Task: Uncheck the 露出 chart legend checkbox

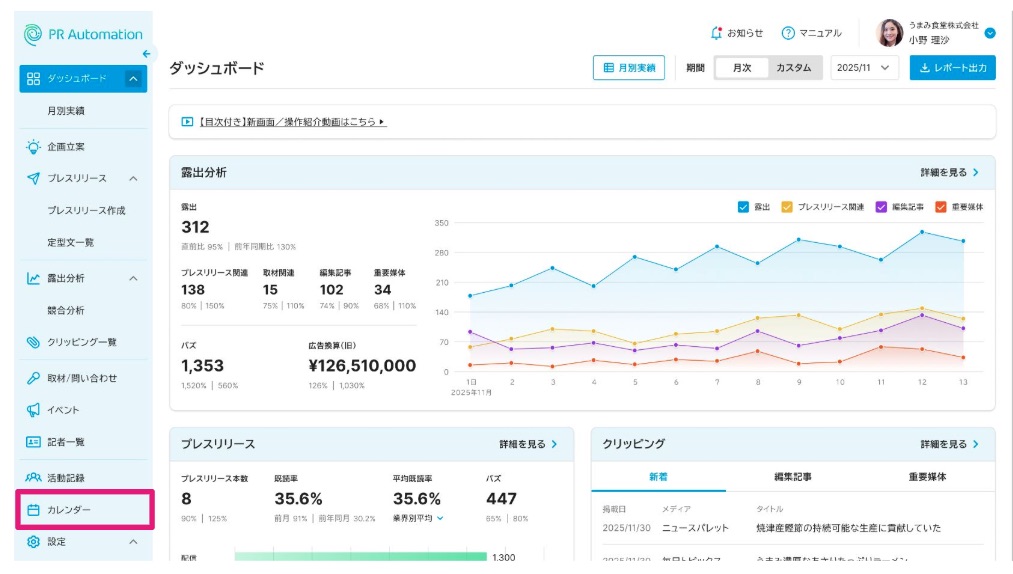Action: pyautogui.click(x=743, y=207)
